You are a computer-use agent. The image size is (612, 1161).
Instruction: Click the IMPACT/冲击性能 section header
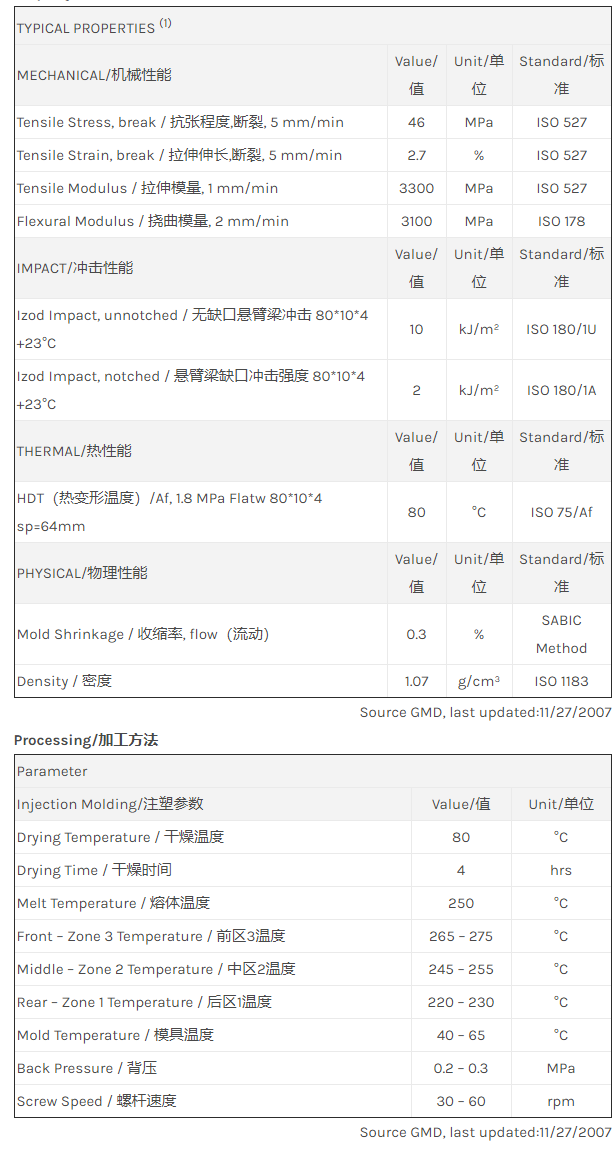[x=75, y=268]
